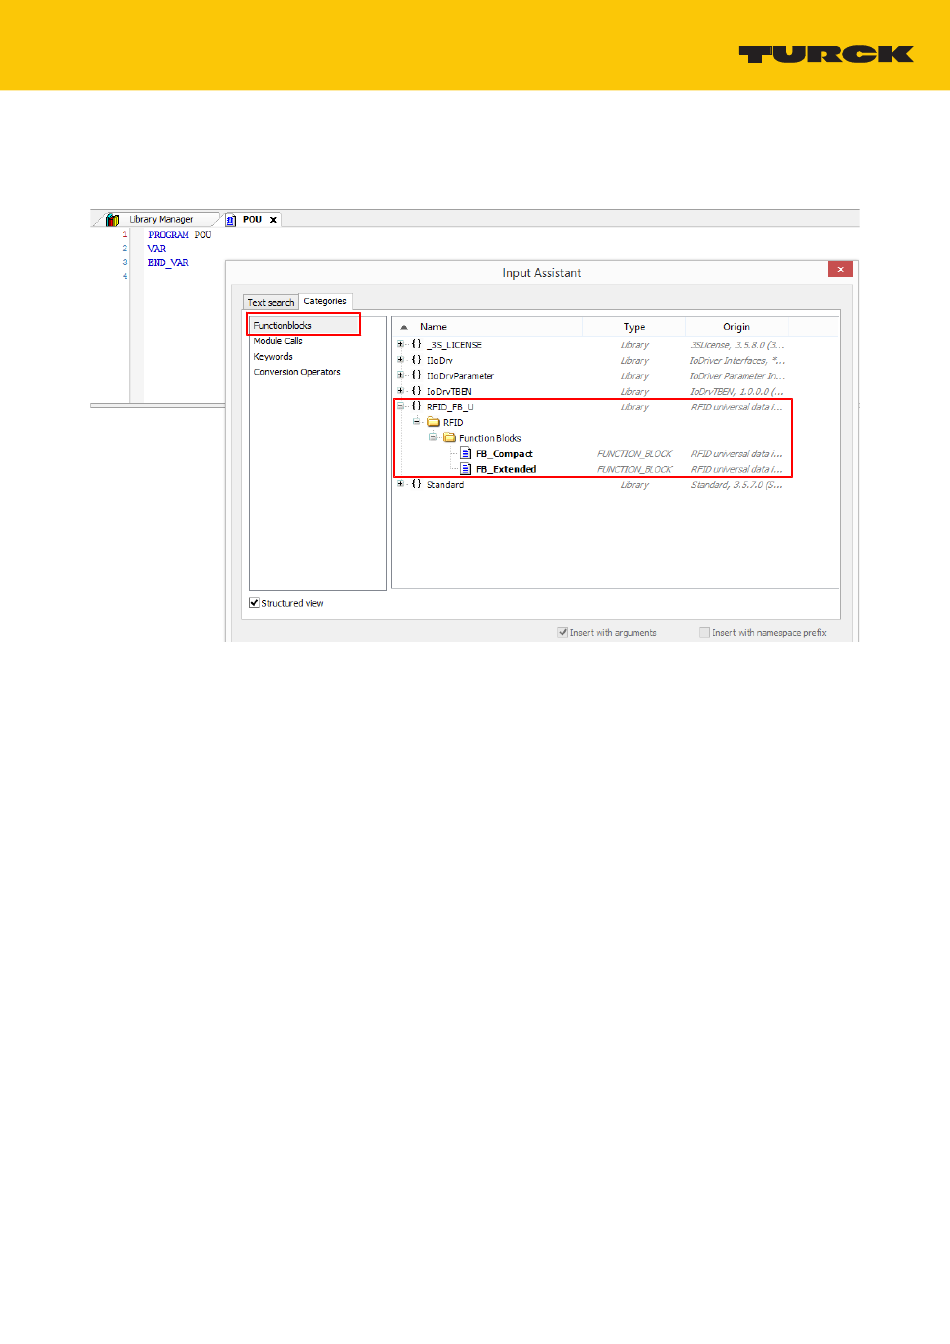Sort list by Name column header
Viewport: 950px width, 1344px height.
(x=433, y=327)
